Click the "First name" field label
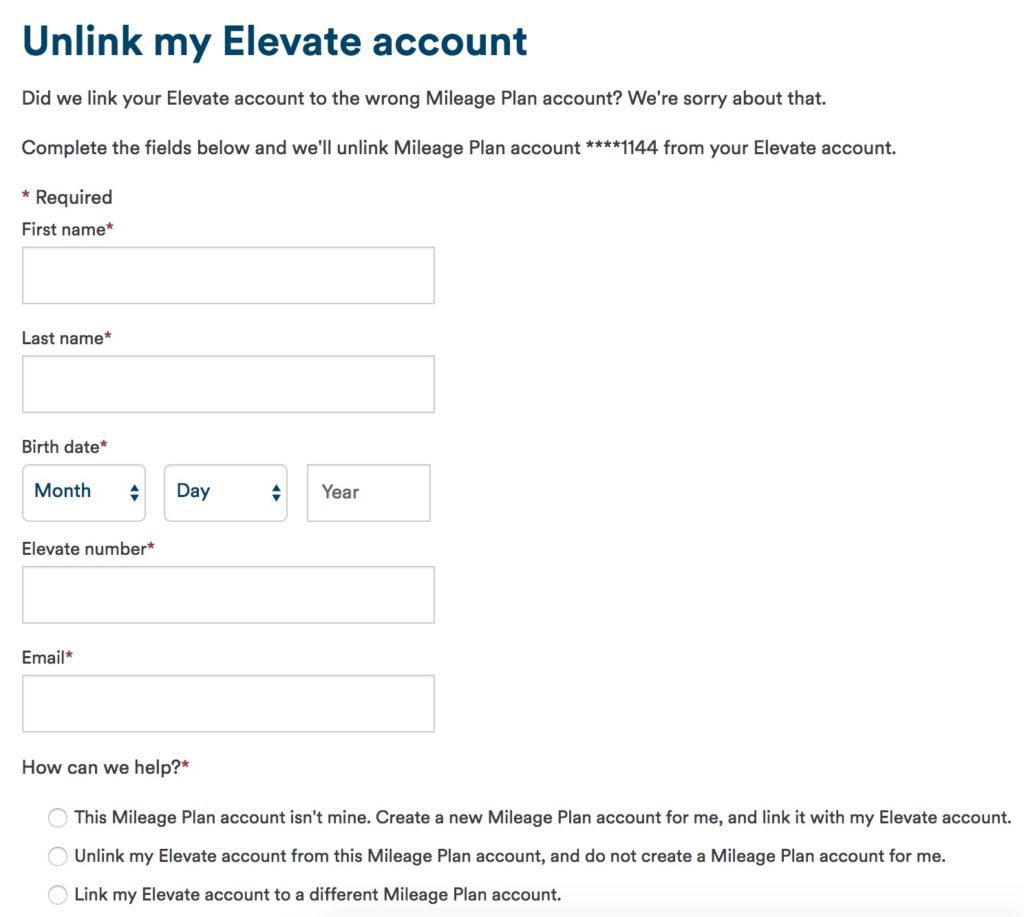 click(64, 229)
